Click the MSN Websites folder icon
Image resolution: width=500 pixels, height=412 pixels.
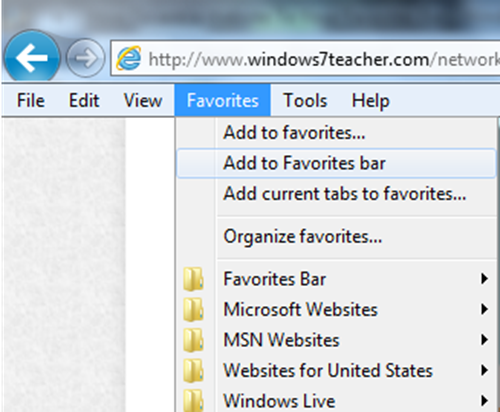click(193, 340)
